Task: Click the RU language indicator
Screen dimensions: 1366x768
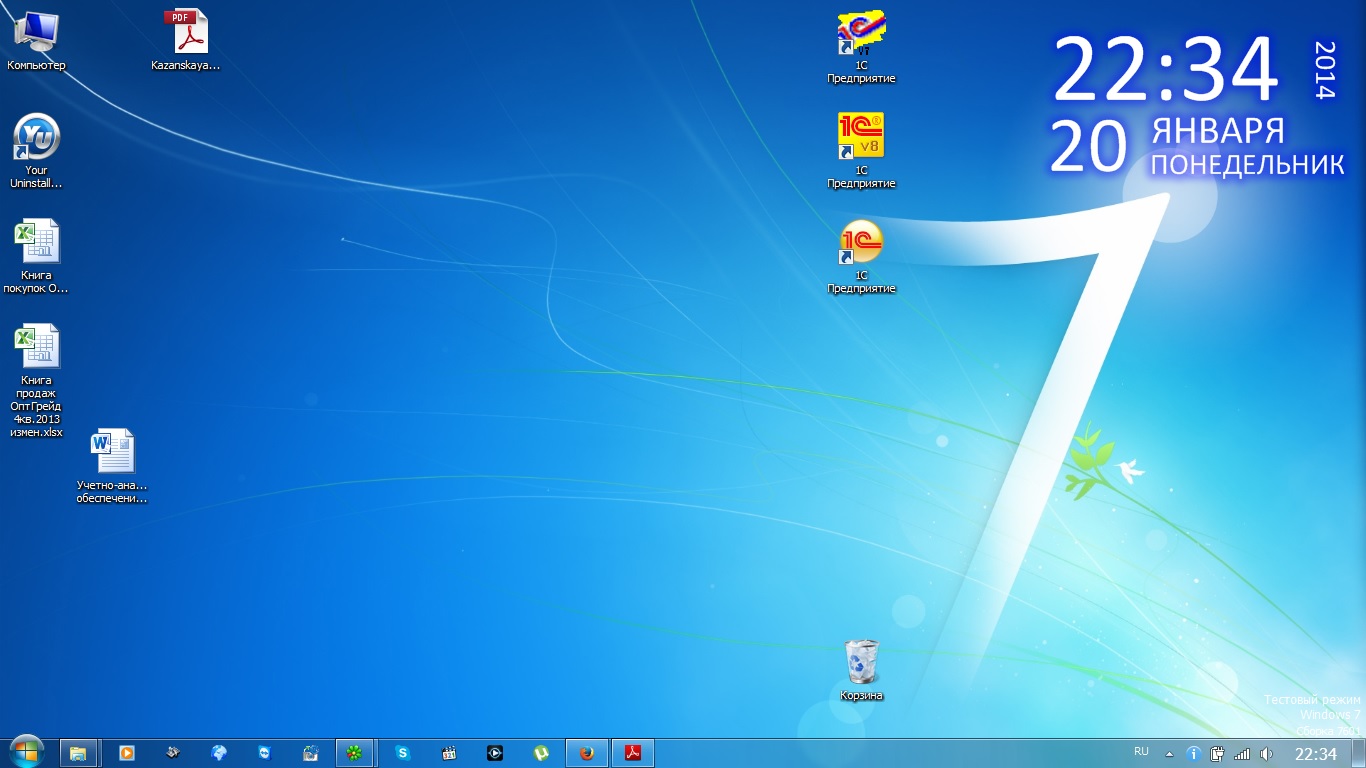Action: 1141,752
